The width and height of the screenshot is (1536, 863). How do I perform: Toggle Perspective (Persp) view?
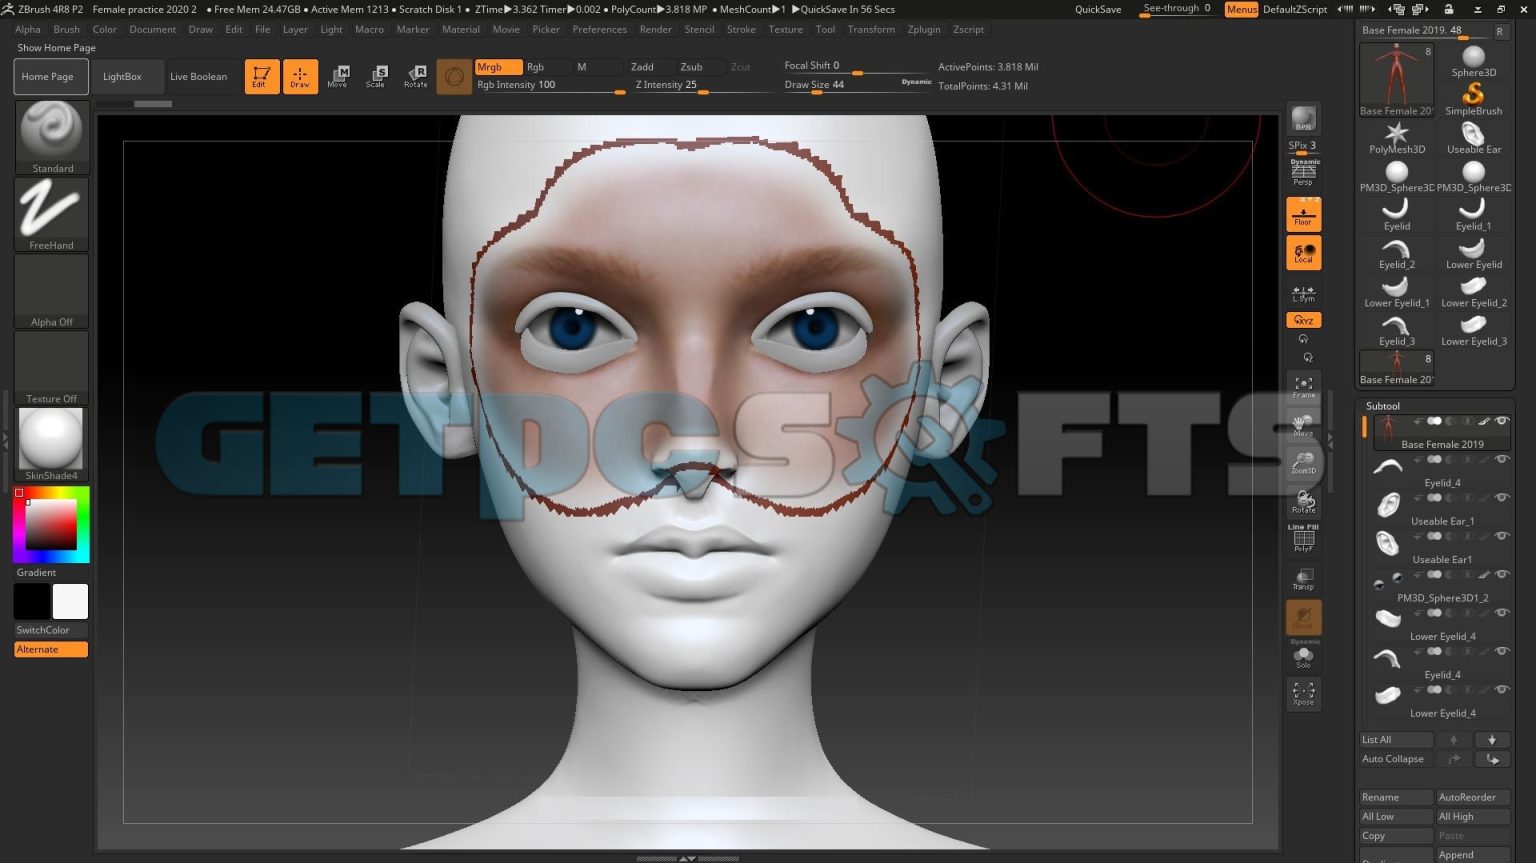[x=1303, y=173]
